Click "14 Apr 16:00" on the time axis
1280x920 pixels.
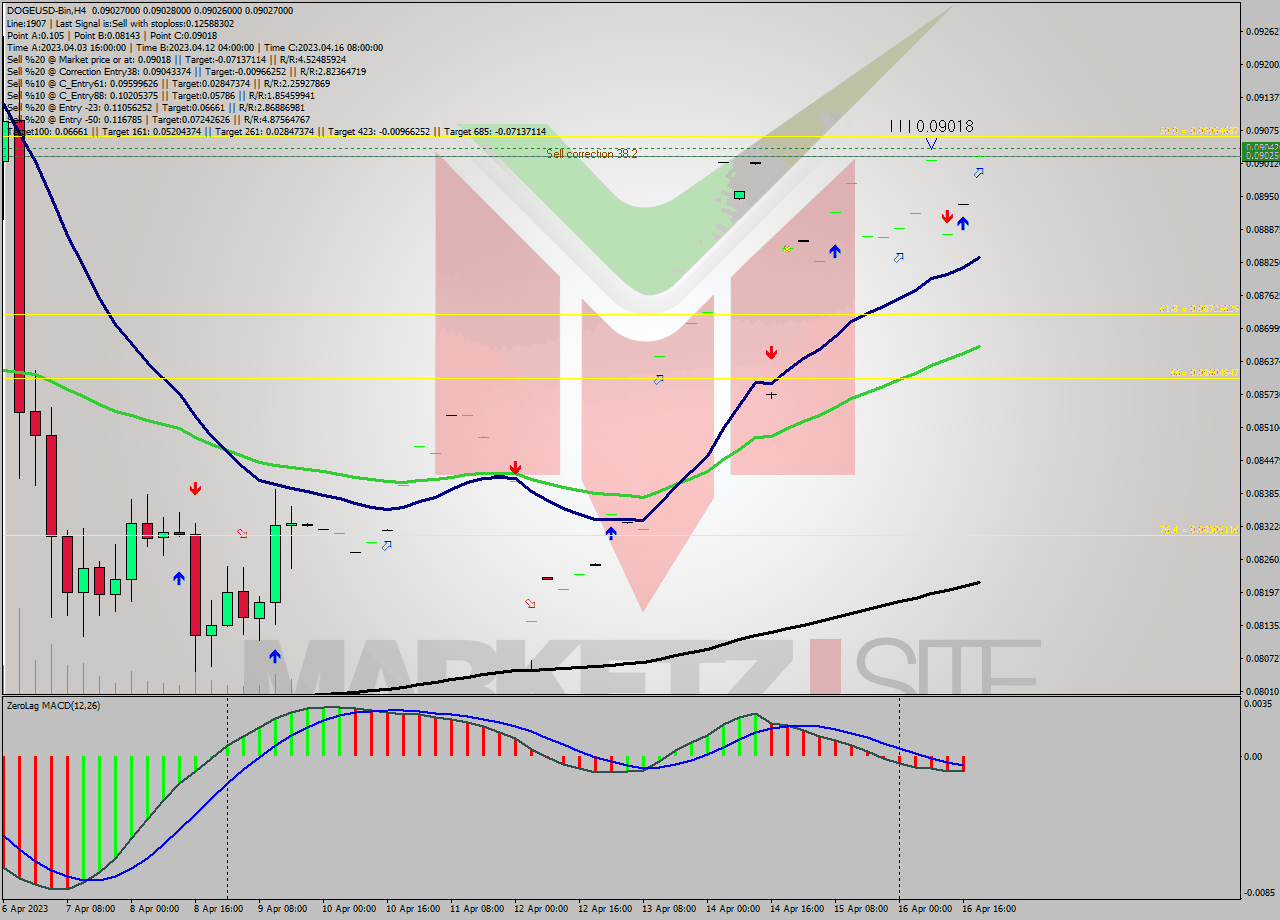coord(796,909)
